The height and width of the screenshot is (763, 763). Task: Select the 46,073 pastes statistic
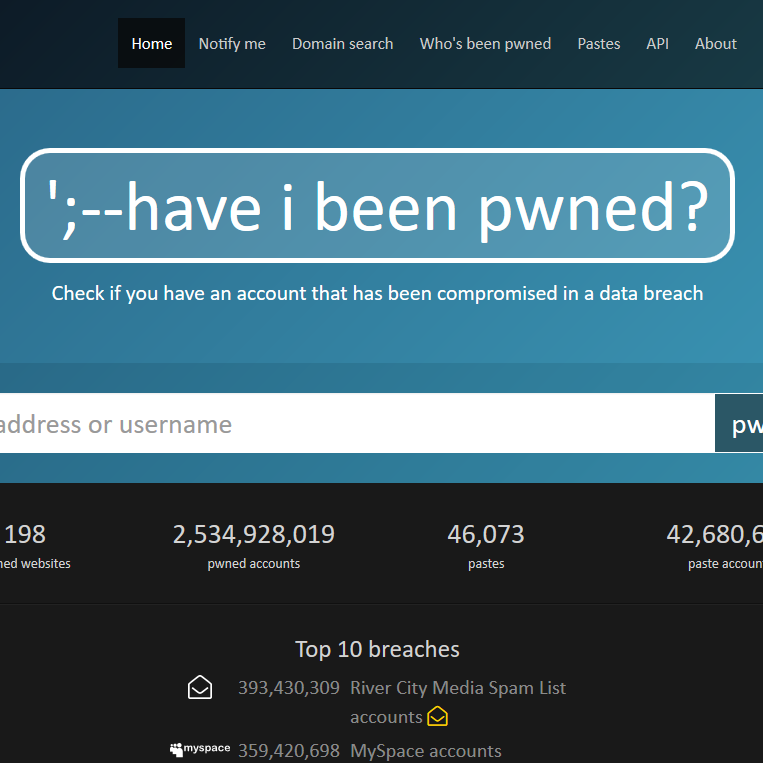485,535
